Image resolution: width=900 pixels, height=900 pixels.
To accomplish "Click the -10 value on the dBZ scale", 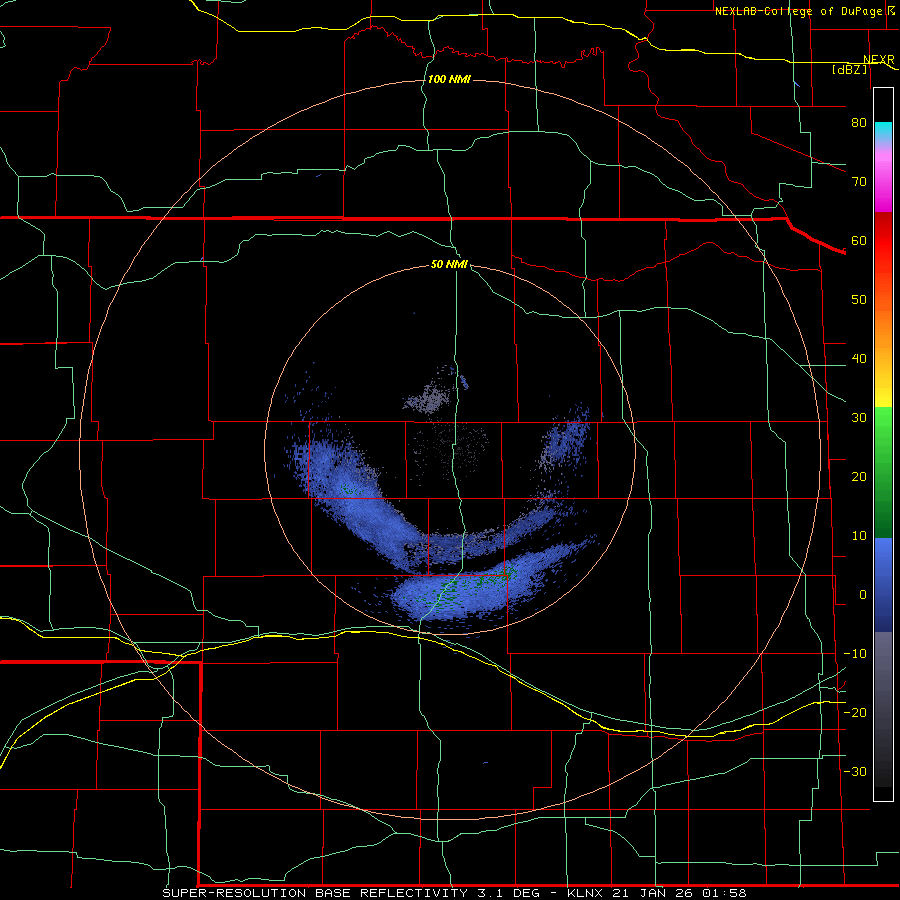I will coord(855,654).
